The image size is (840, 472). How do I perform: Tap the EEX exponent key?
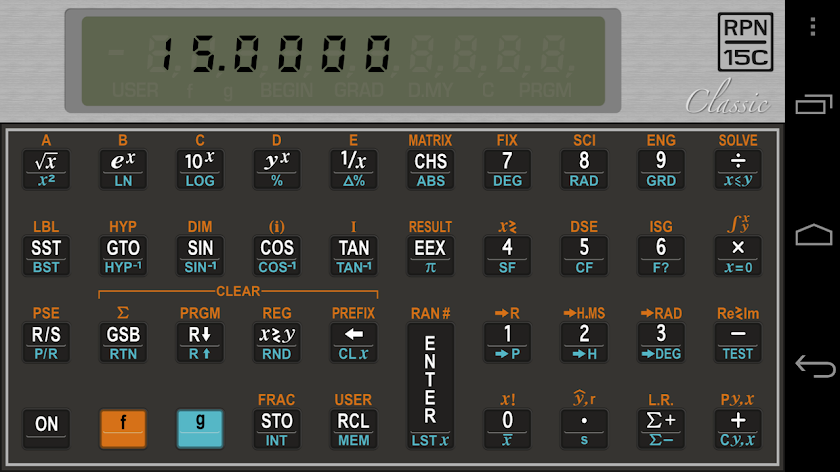click(431, 256)
